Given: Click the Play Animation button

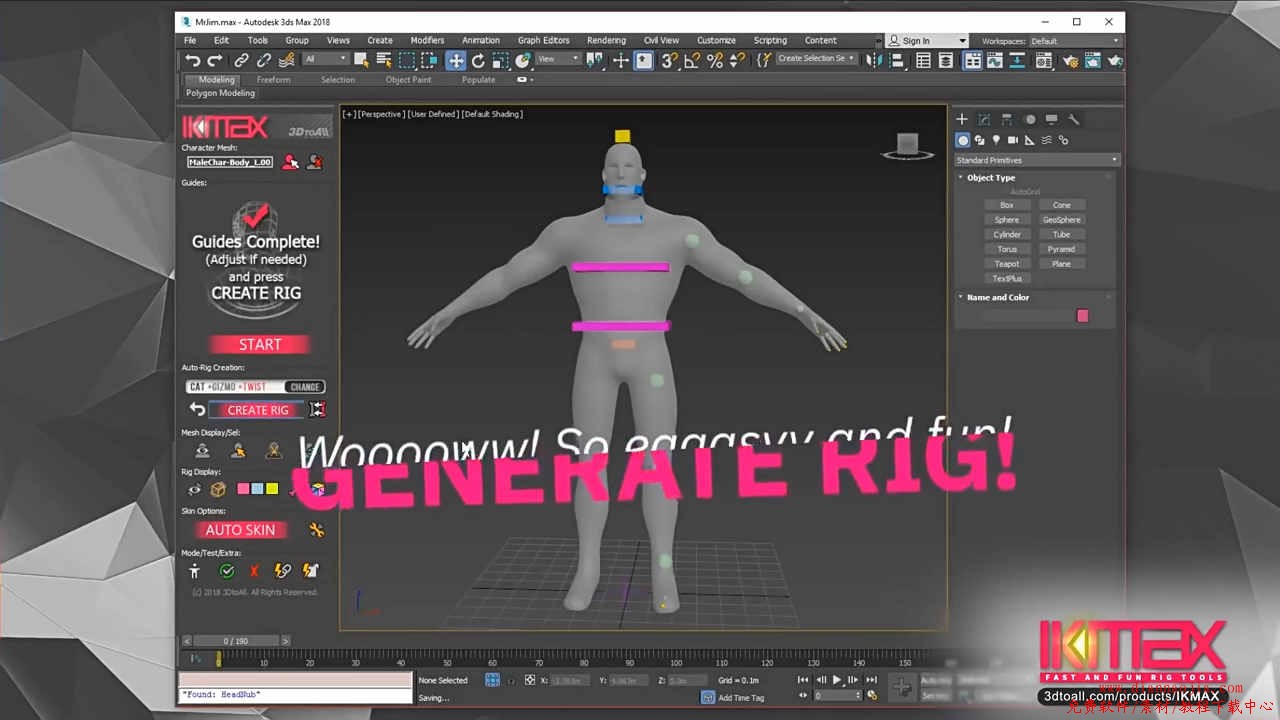Looking at the screenshot, I should point(837,680).
